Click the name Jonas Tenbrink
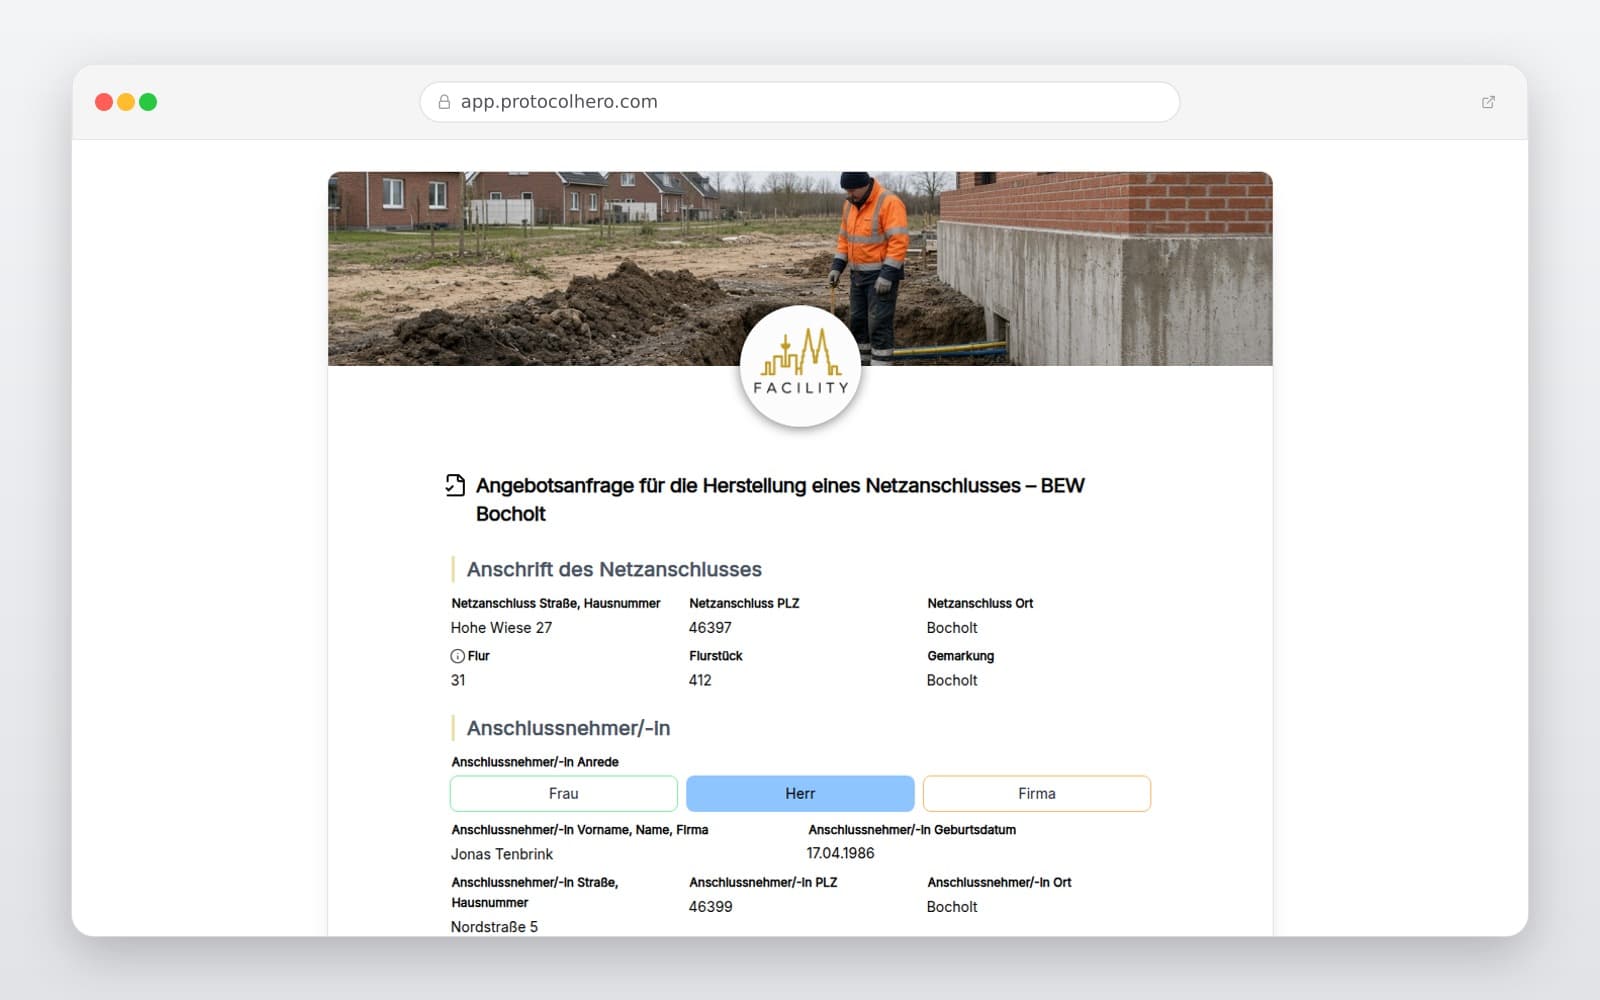1600x1000 pixels. pyautogui.click(x=502, y=854)
